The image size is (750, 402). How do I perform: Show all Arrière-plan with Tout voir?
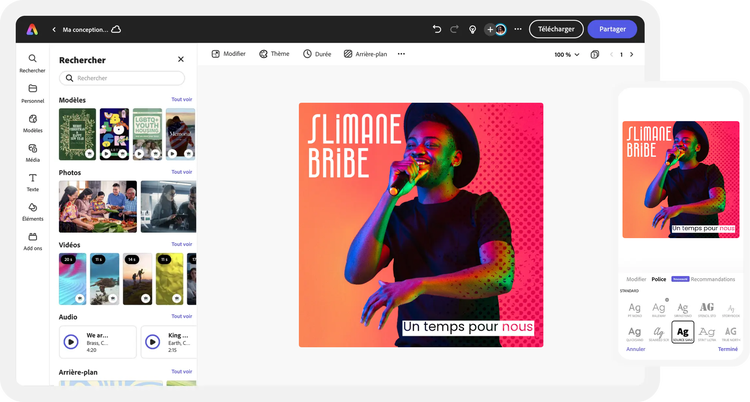tap(182, 371)
